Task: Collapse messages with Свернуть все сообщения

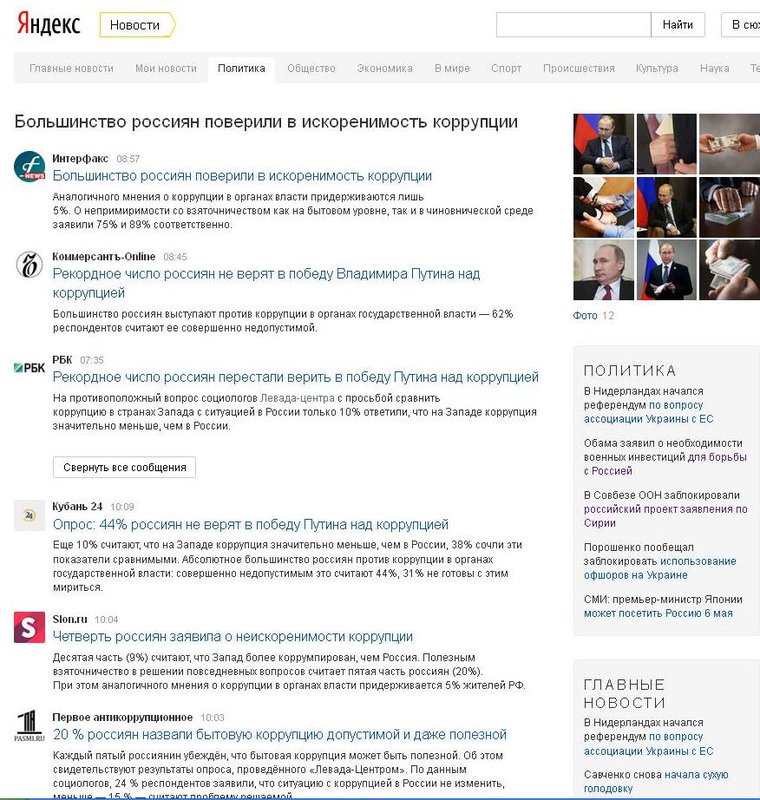Action: (x=124, y=467)
